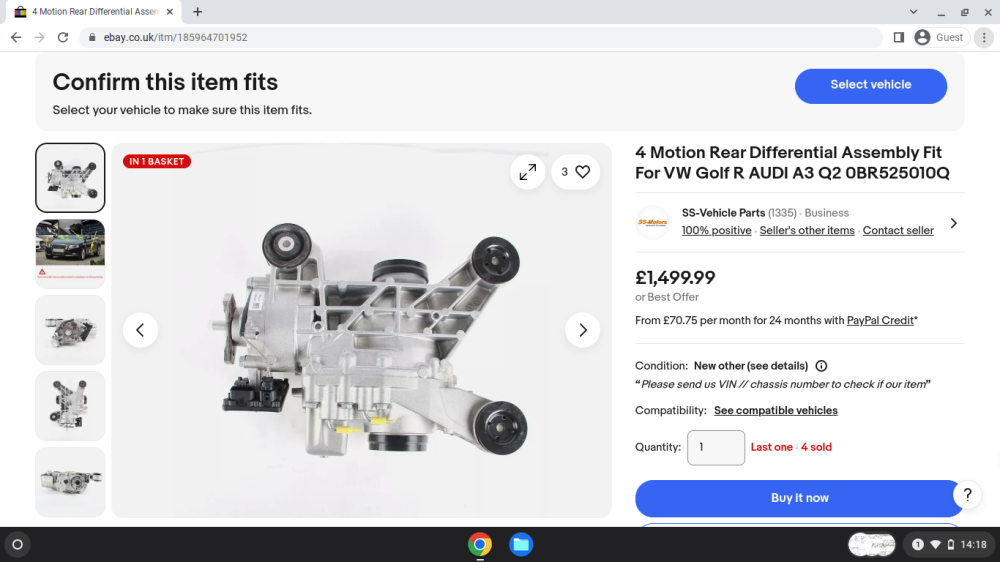This screenshot has height=562, width=1000.
Task: Expand seller details chevron
Action: (953, 223)
